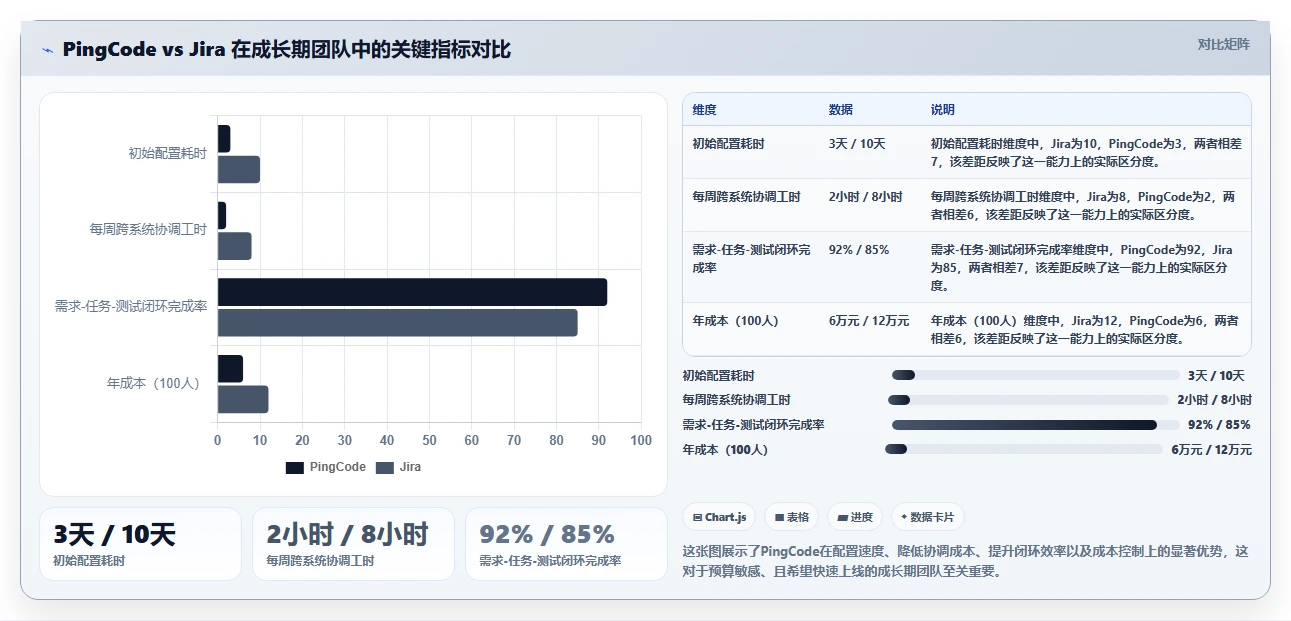
Task: Click the title PingCode vs Jira 关键指标对比
Action: point(286,50)
